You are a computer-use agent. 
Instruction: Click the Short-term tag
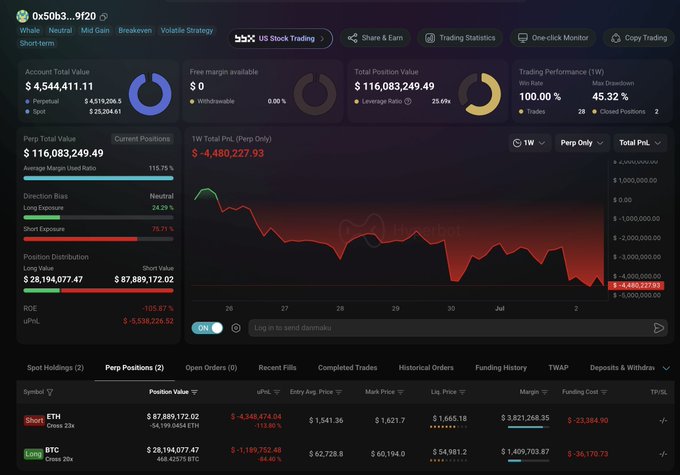click(x=37, y=43)
